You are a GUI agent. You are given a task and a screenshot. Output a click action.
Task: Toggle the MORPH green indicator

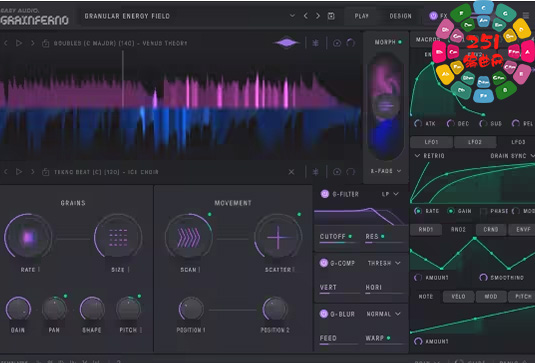400,42
